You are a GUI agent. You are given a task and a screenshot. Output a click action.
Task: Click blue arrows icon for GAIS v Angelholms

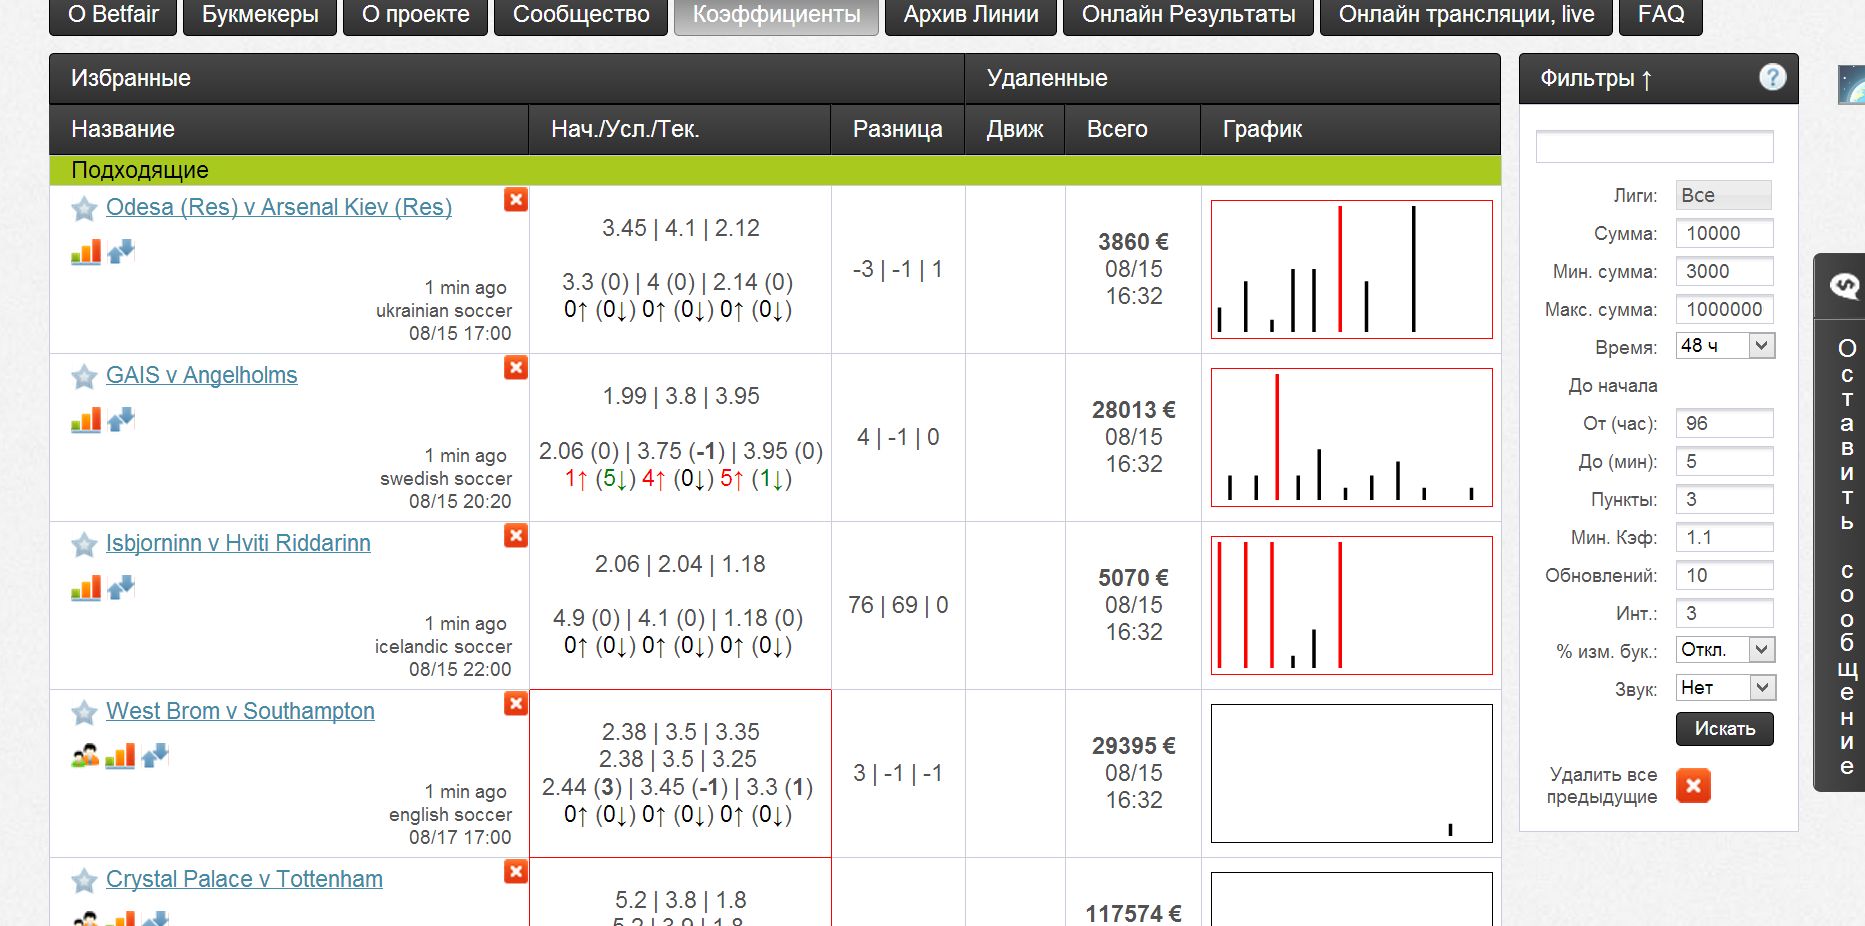coord(121,420)
